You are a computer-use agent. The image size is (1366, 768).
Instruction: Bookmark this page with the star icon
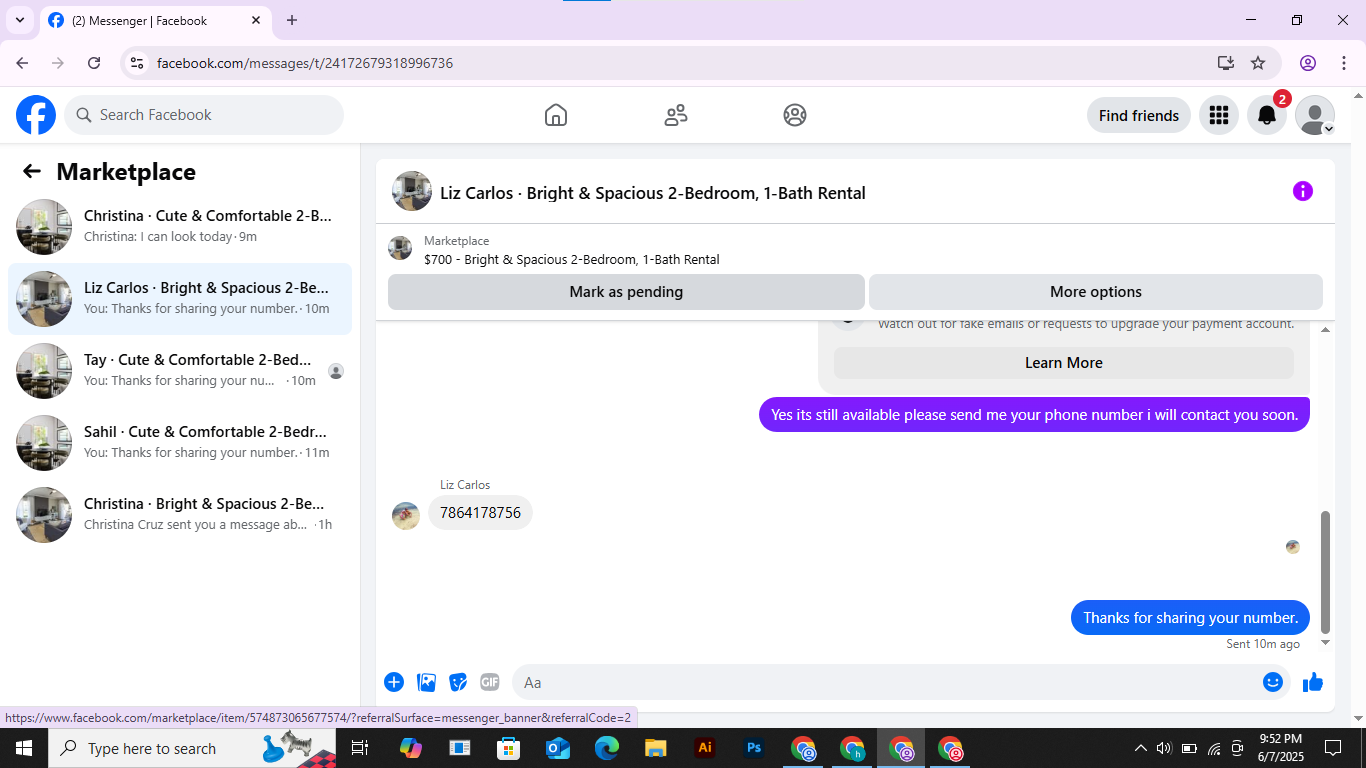(1258, 63)
